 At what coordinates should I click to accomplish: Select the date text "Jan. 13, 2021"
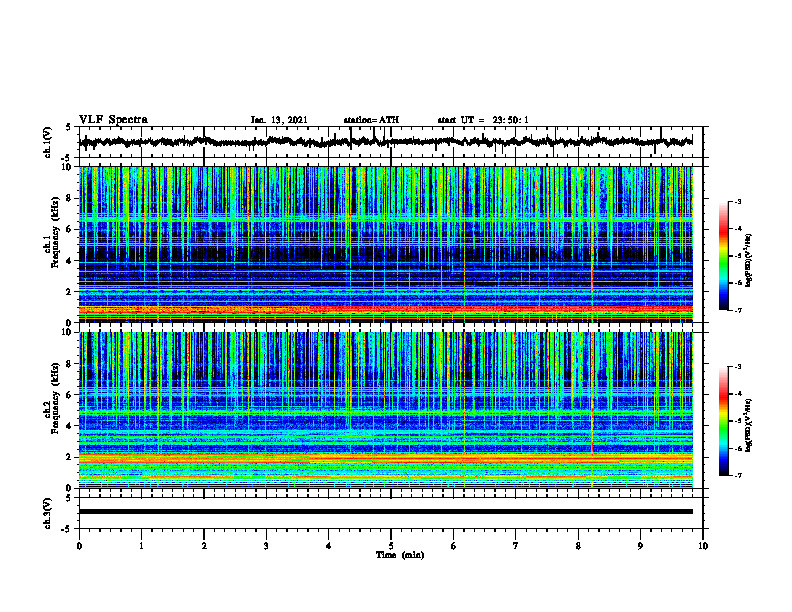(x=279, y=120)
